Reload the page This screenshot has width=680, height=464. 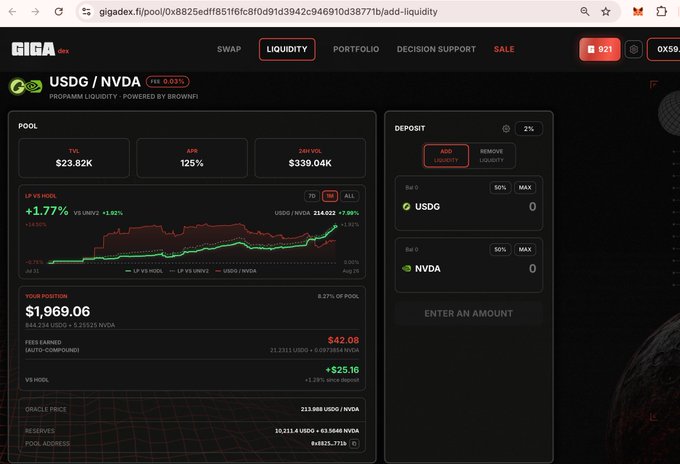click(x=59, y=12)
